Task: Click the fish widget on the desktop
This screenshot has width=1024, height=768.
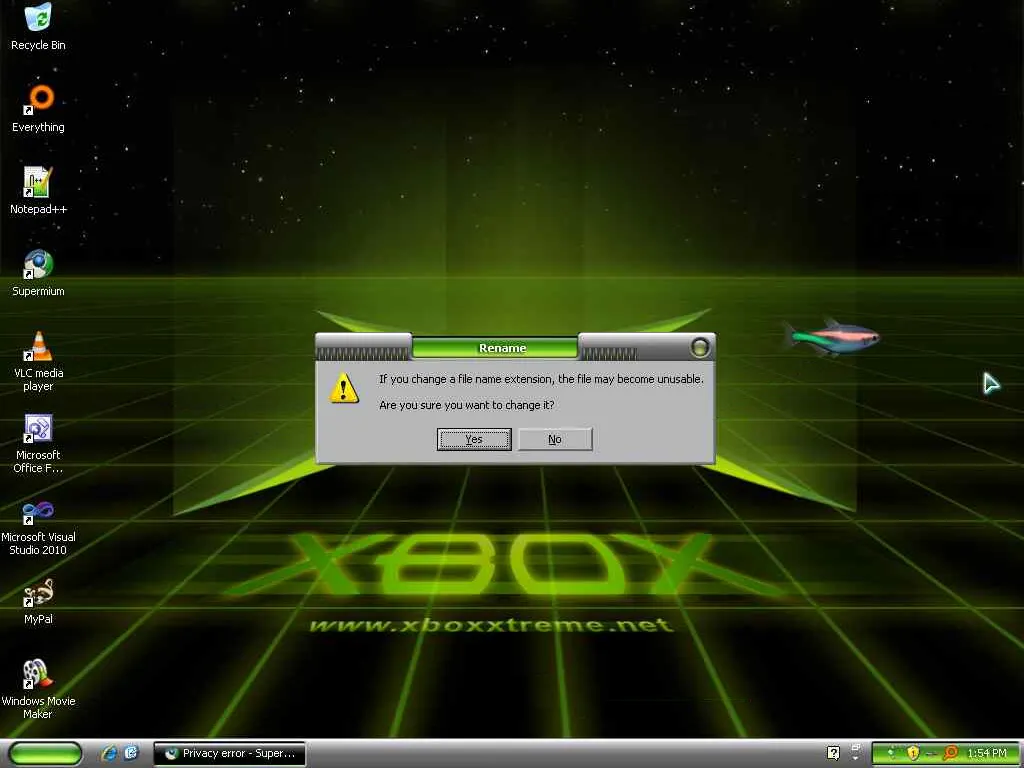Action: point(833,338)
